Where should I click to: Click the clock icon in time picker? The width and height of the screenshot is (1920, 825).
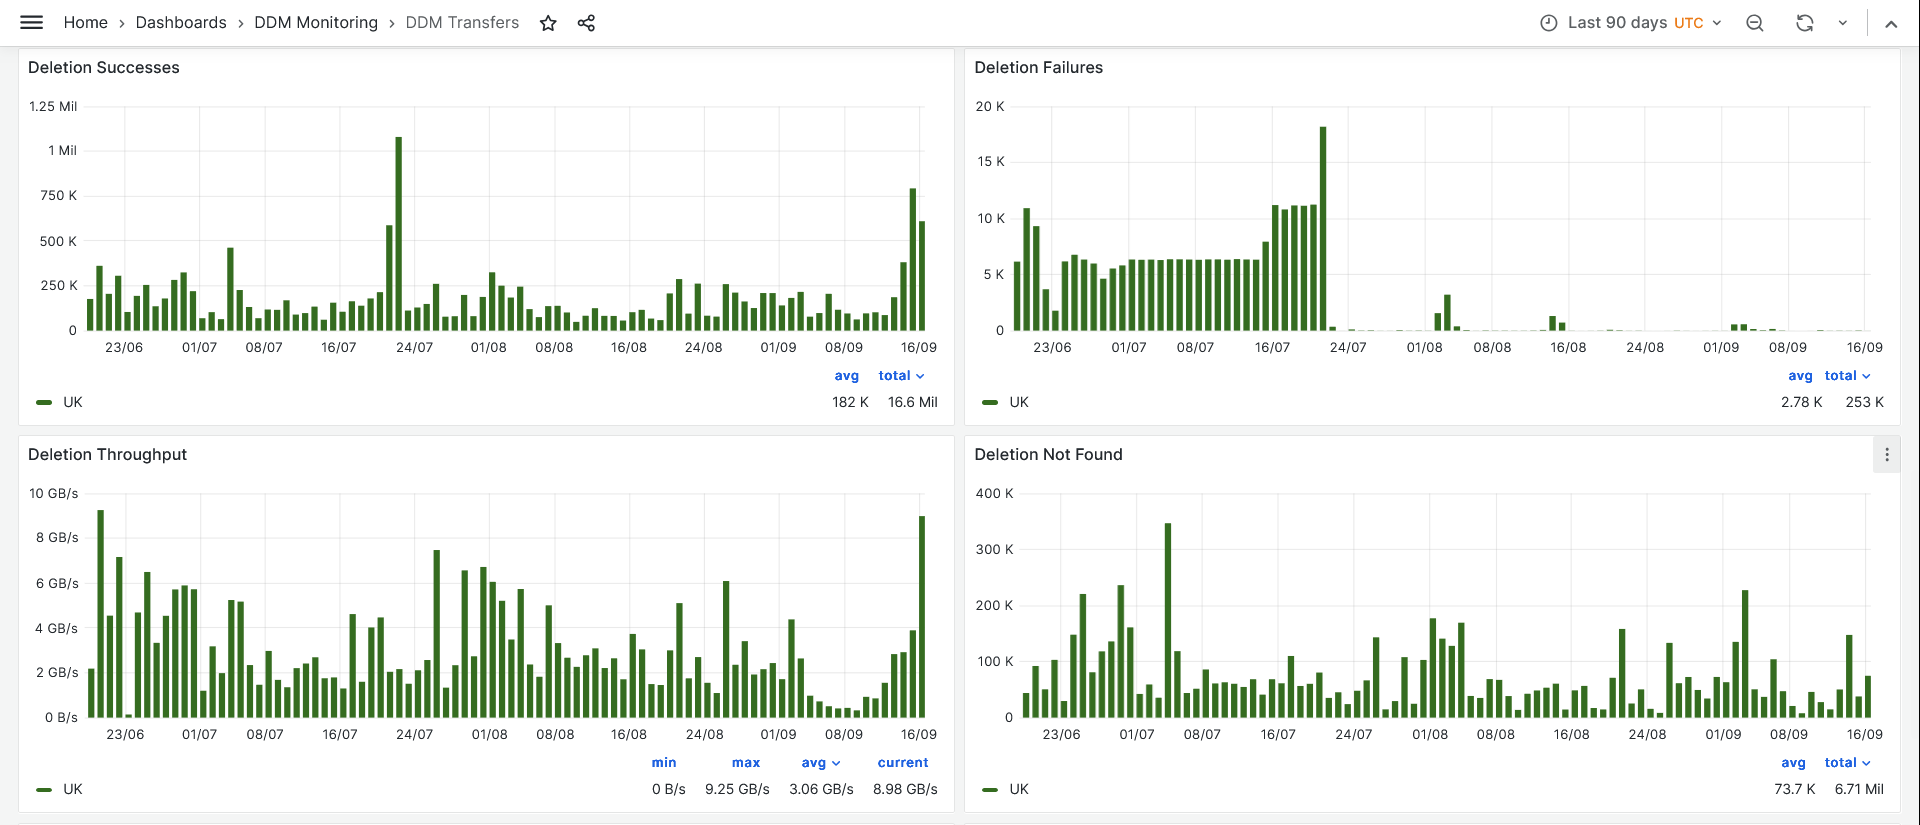pos(1548,23)
